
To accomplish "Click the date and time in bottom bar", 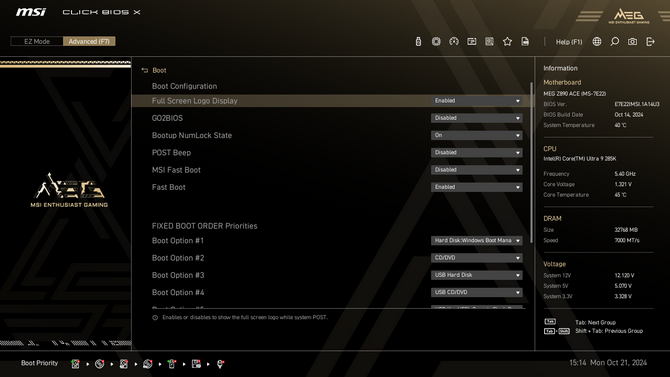I will click(x=608, y=363).
